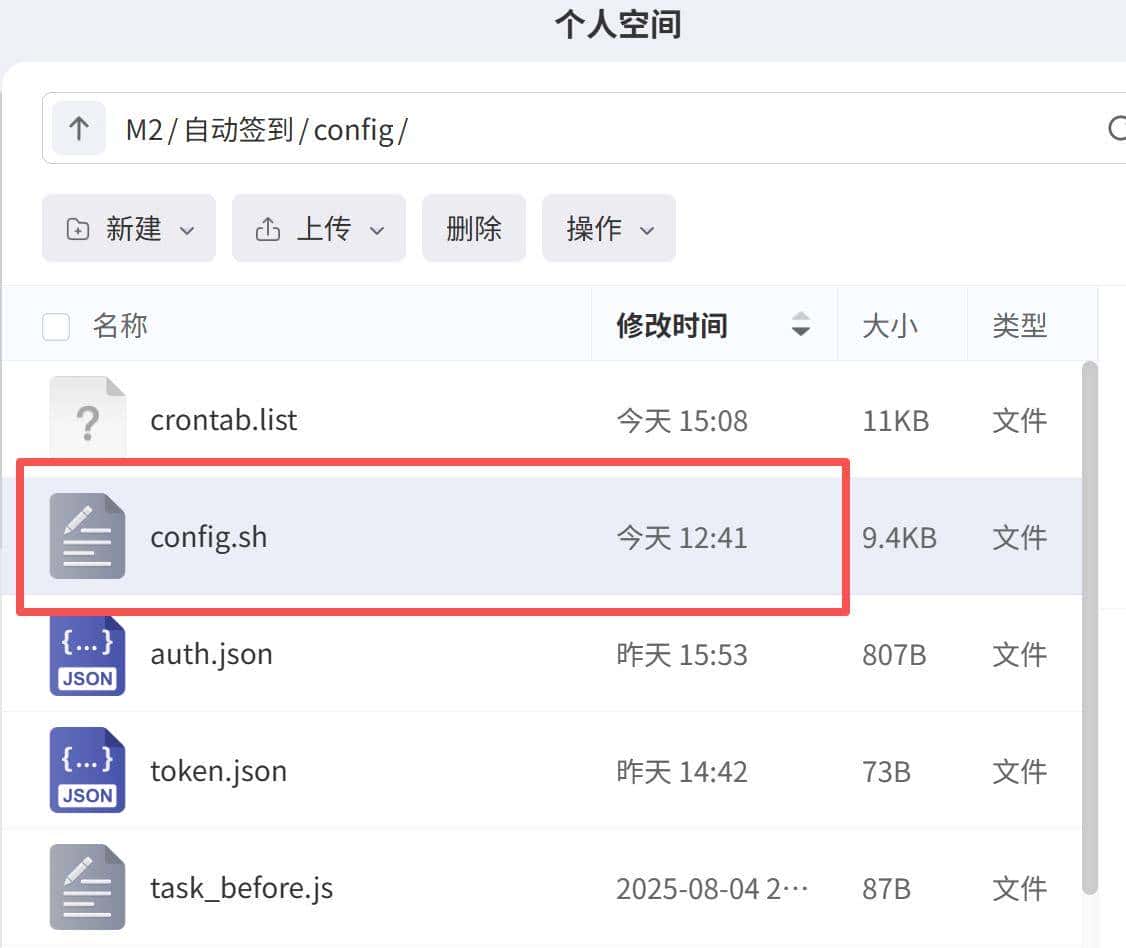Select the token.json file name
The image size is (1126, 948).
pyautogui.click(x=218, y=770)
